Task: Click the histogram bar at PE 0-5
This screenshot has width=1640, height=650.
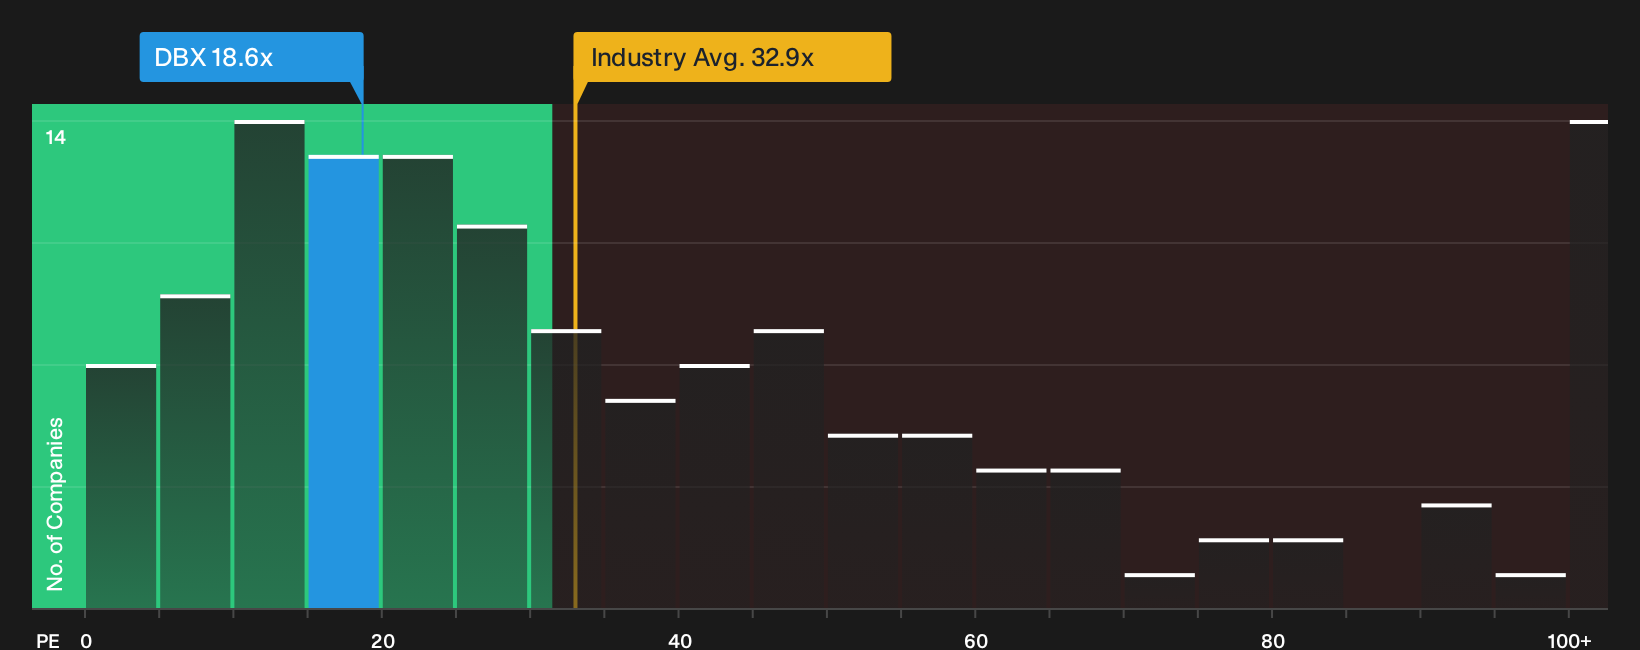Action: pos(121,487)
